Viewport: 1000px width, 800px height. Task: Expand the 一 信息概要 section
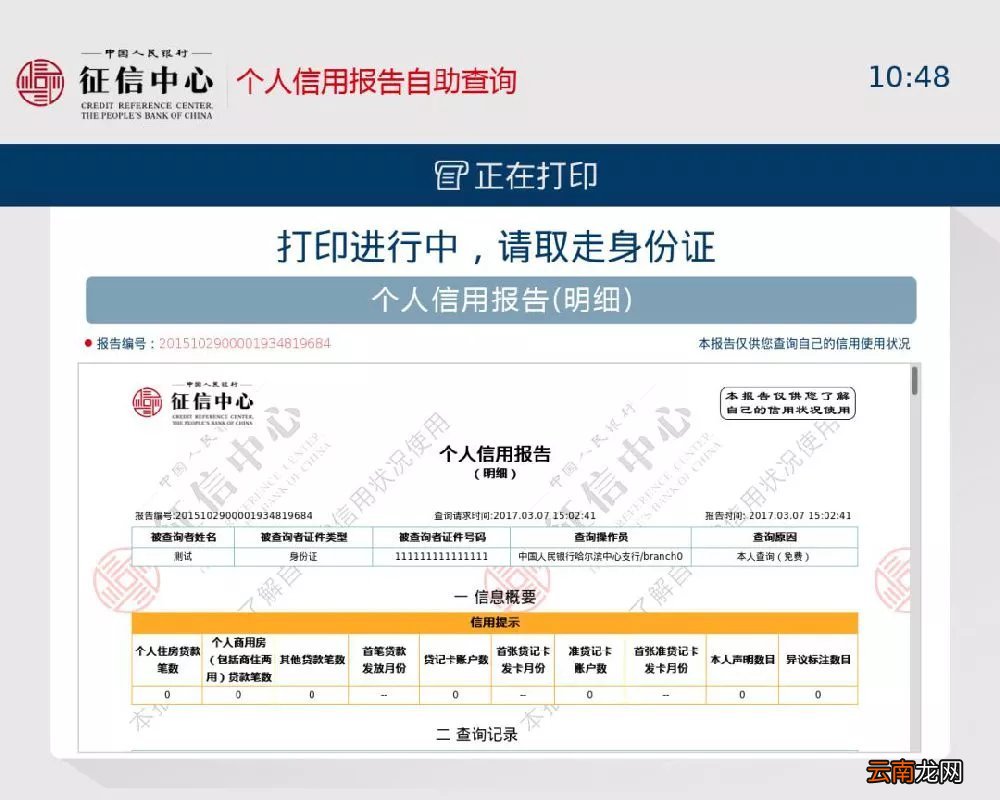tap(493, 597)
